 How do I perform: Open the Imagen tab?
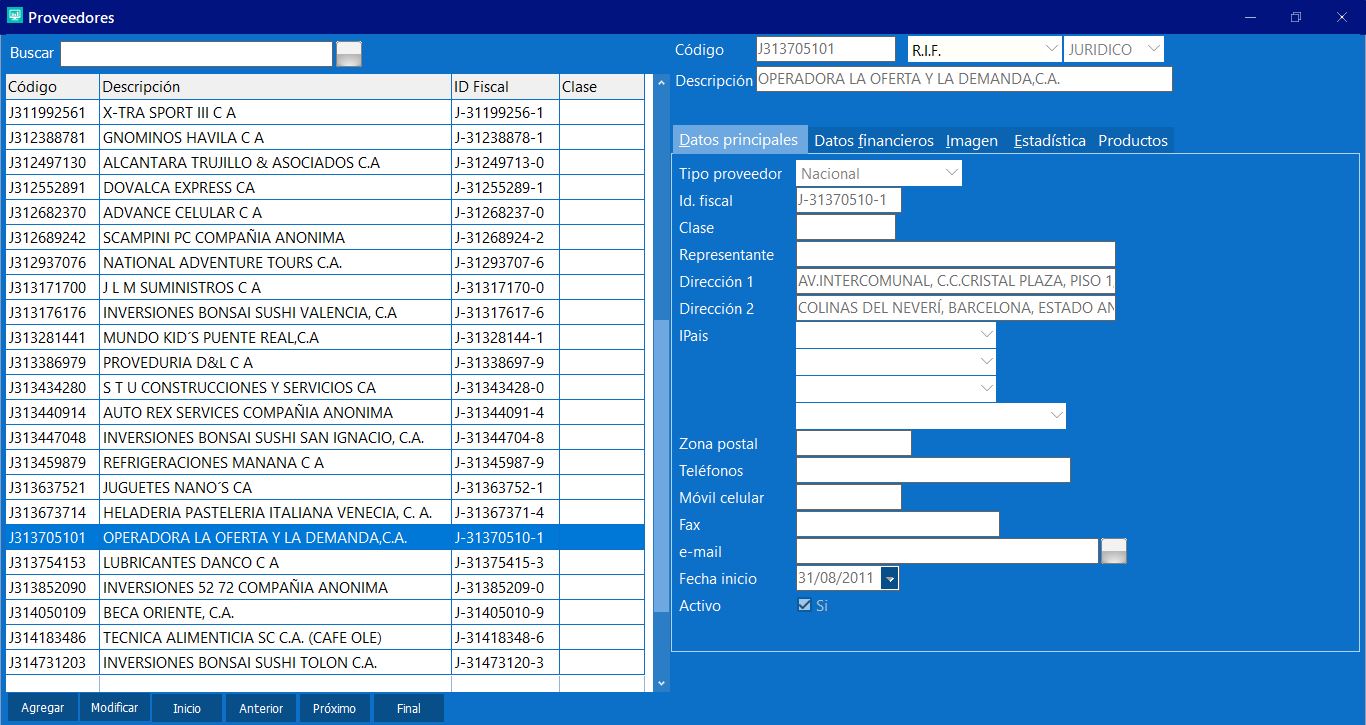(x=972, y=140)
